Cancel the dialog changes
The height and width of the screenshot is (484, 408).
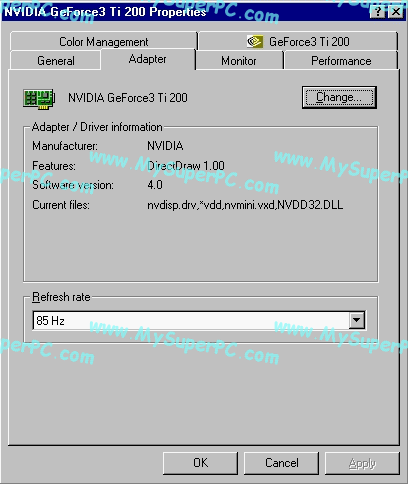pos(282,463)
